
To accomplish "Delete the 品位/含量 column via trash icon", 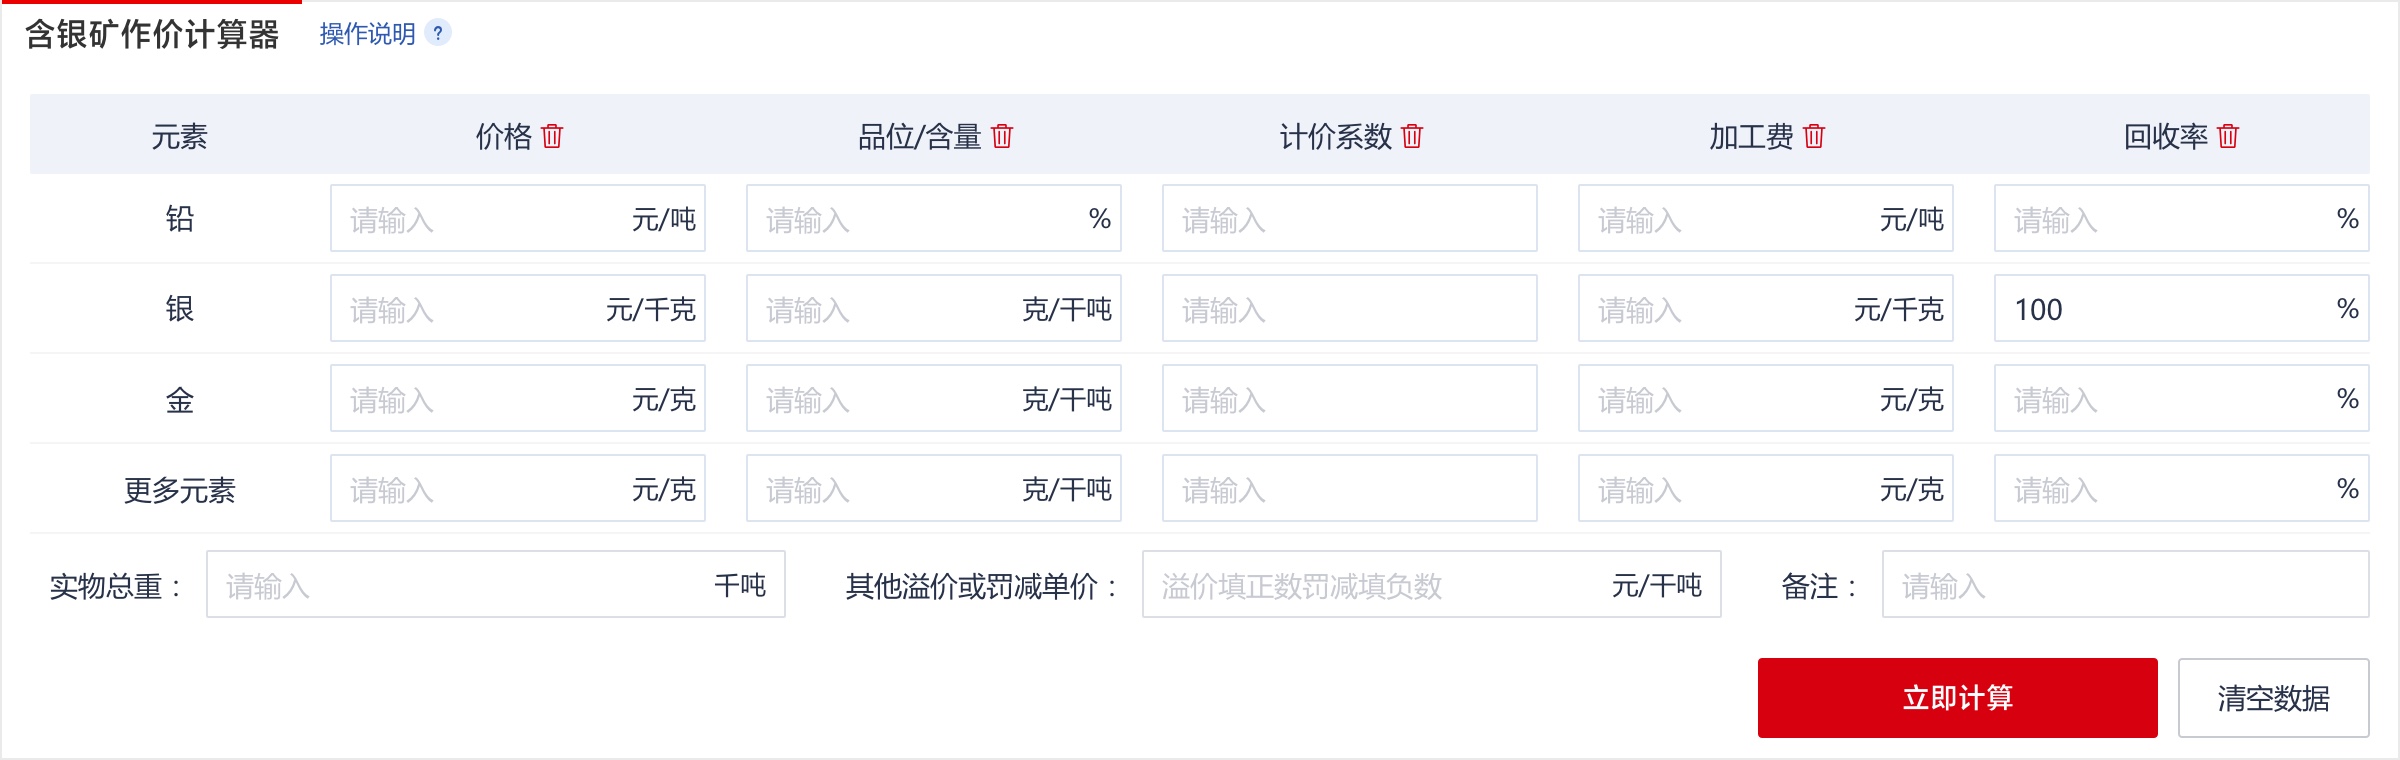I will 1002,136.
